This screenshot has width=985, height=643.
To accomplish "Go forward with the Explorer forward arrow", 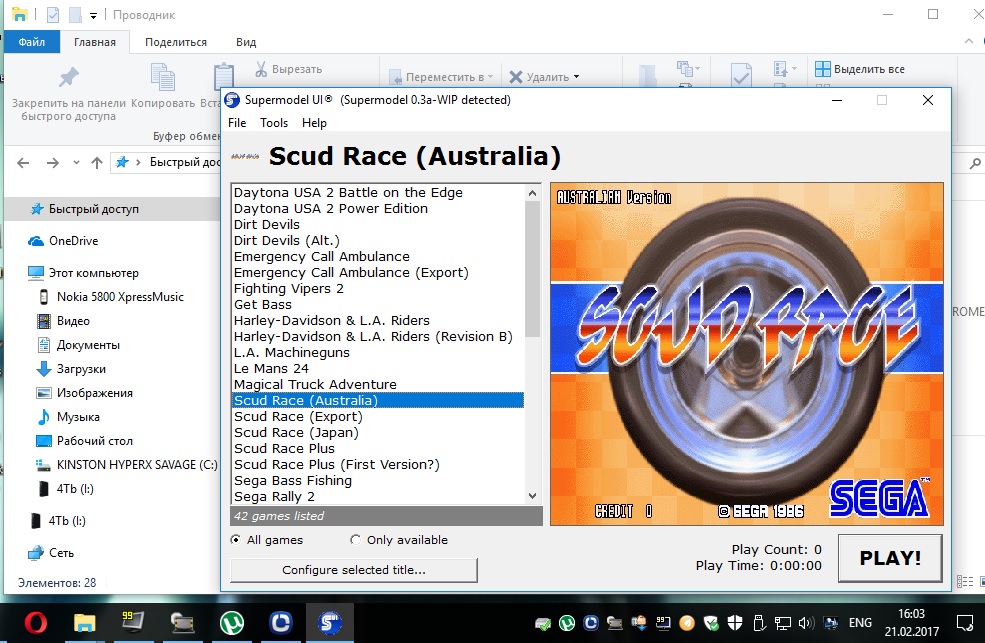I will [53, 163].
